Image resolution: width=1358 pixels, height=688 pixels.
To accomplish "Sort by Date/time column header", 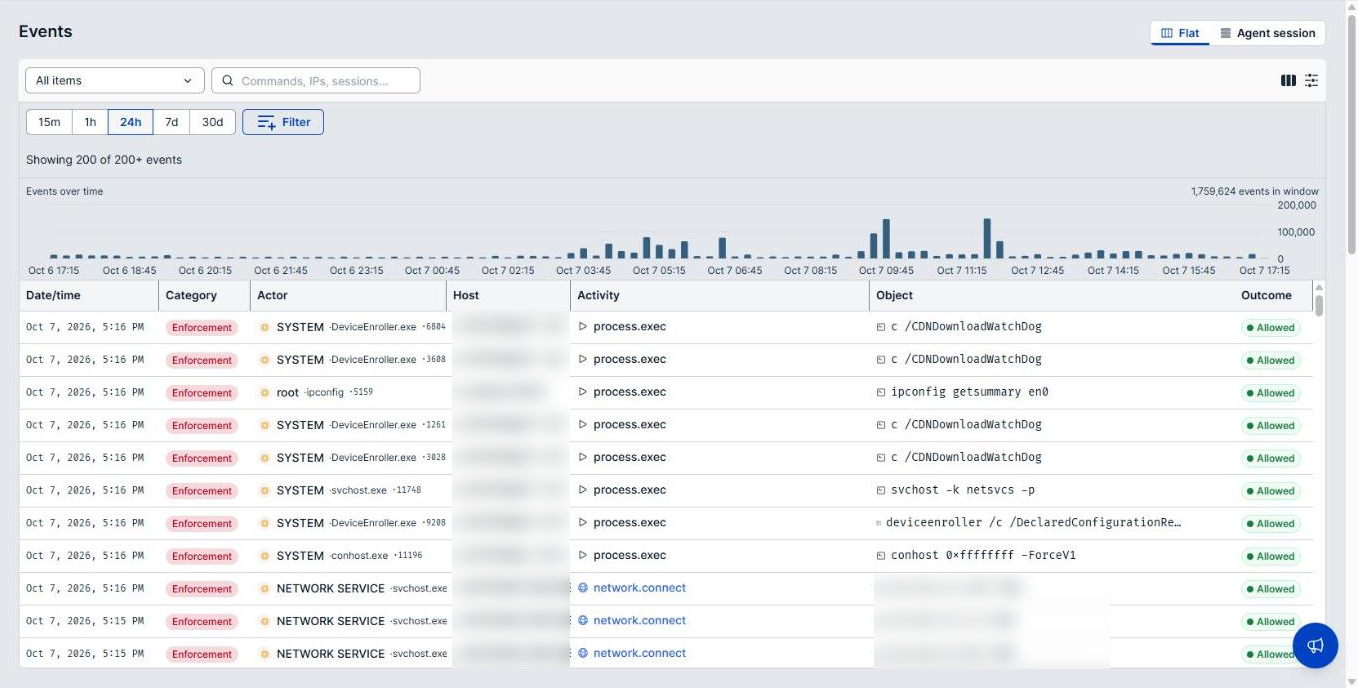I will pyautogui.click(x=53, y=295).
